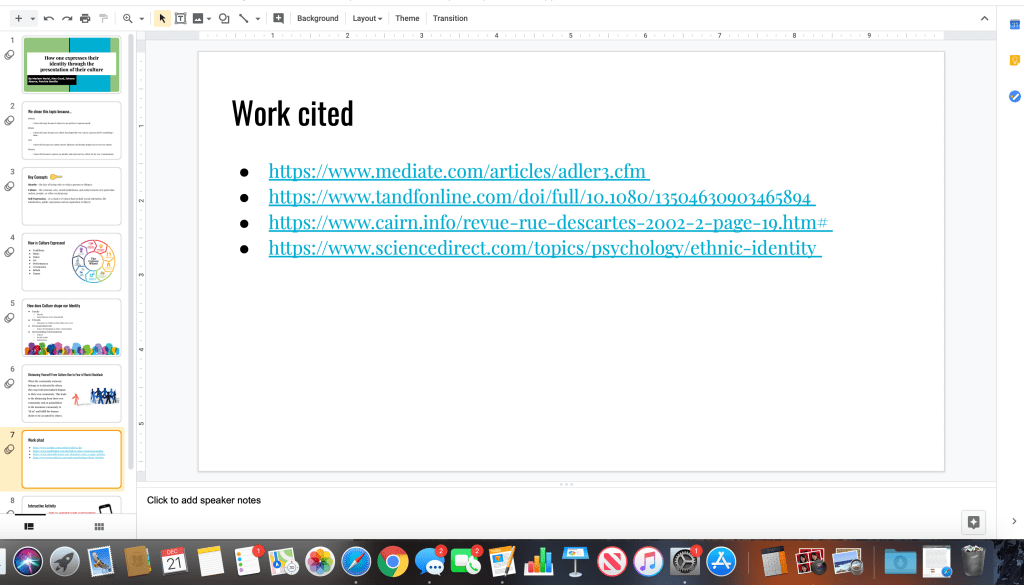Click the add comment icon

pyautogui.click(x=278, y=18)
